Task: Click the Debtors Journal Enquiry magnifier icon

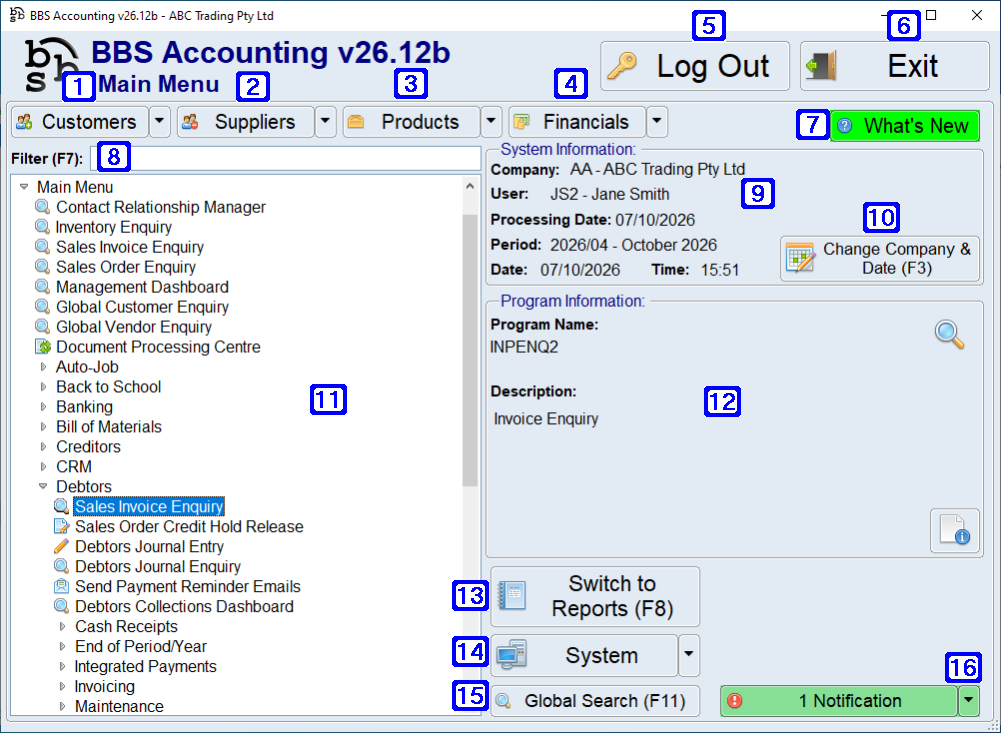Action: [61, 567]
